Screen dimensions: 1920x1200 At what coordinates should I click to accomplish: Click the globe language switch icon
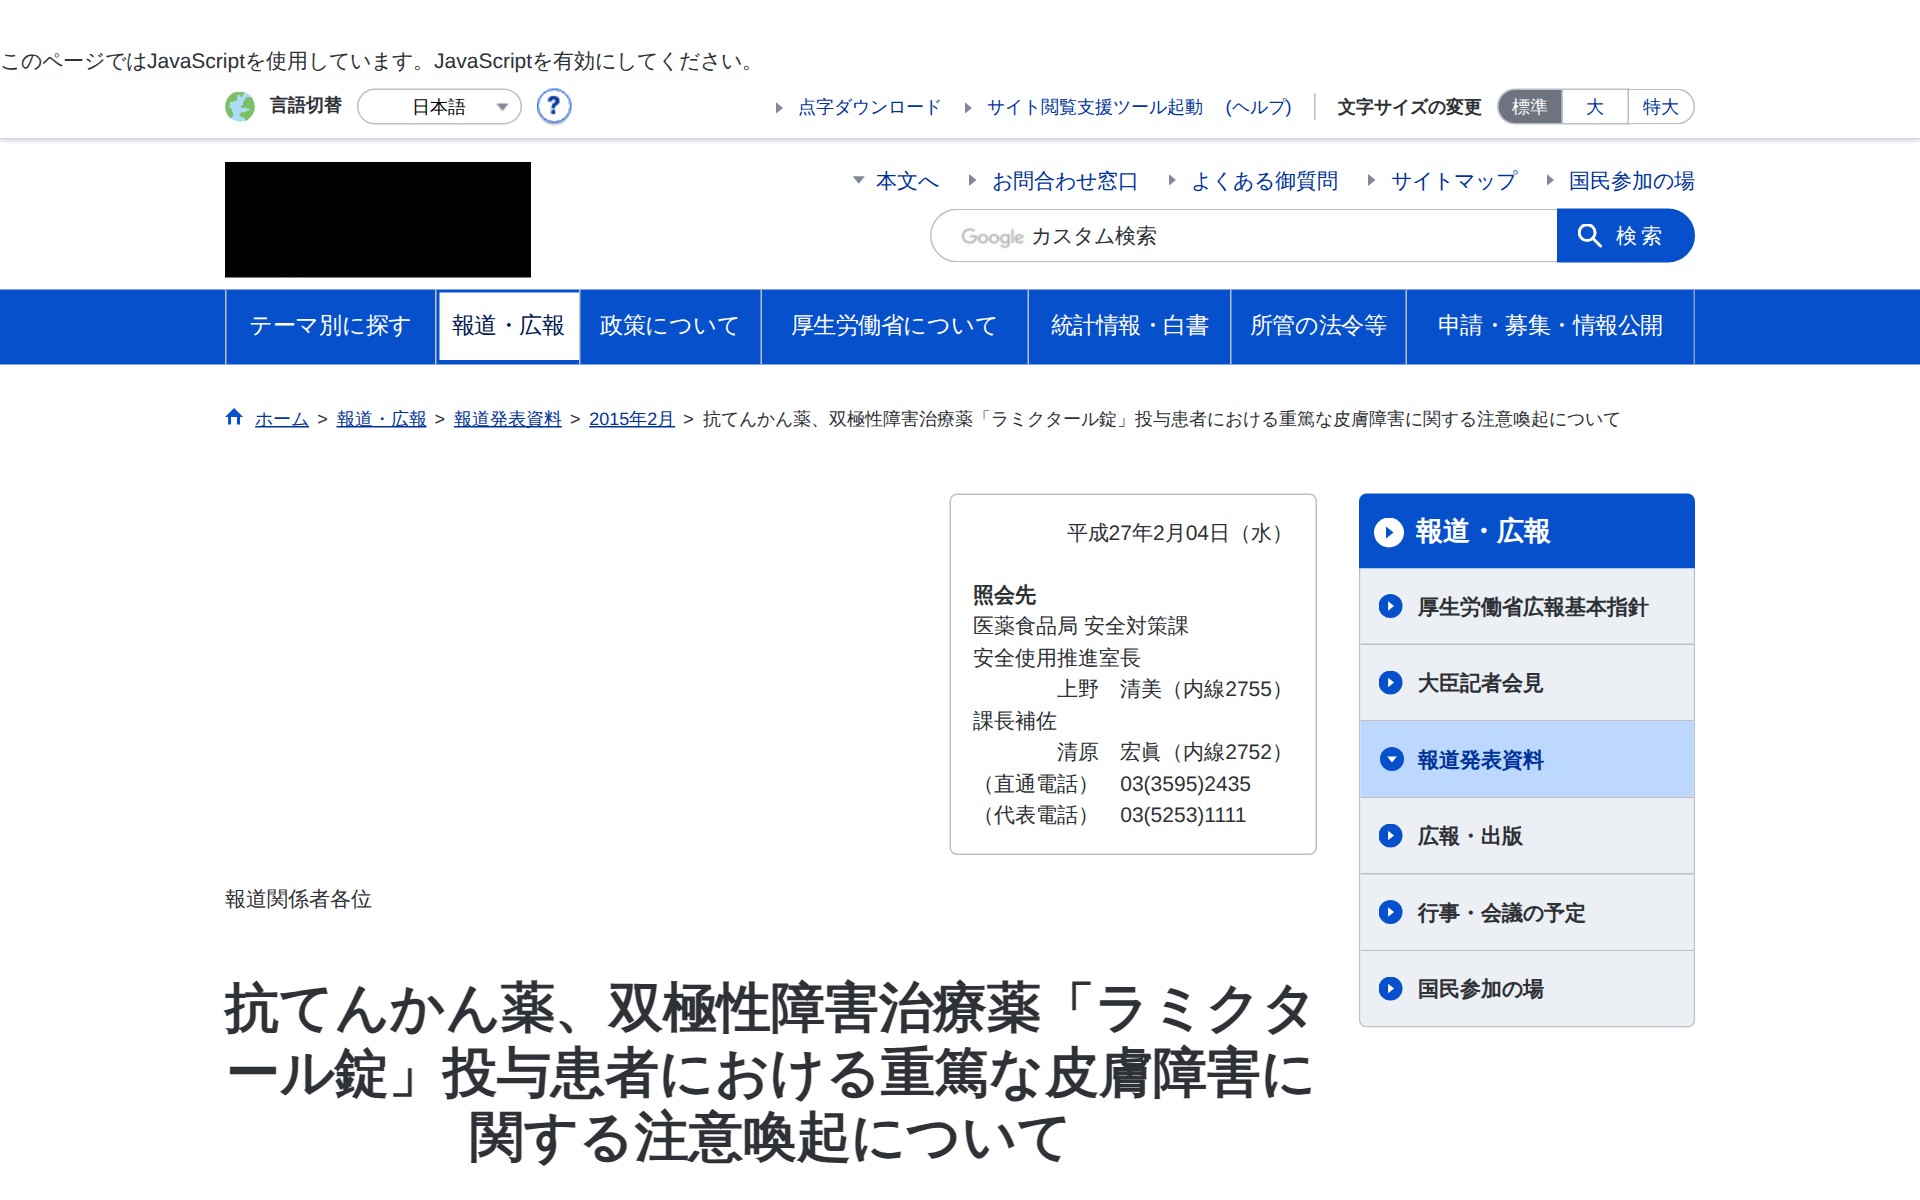click(x=240, y=106)
